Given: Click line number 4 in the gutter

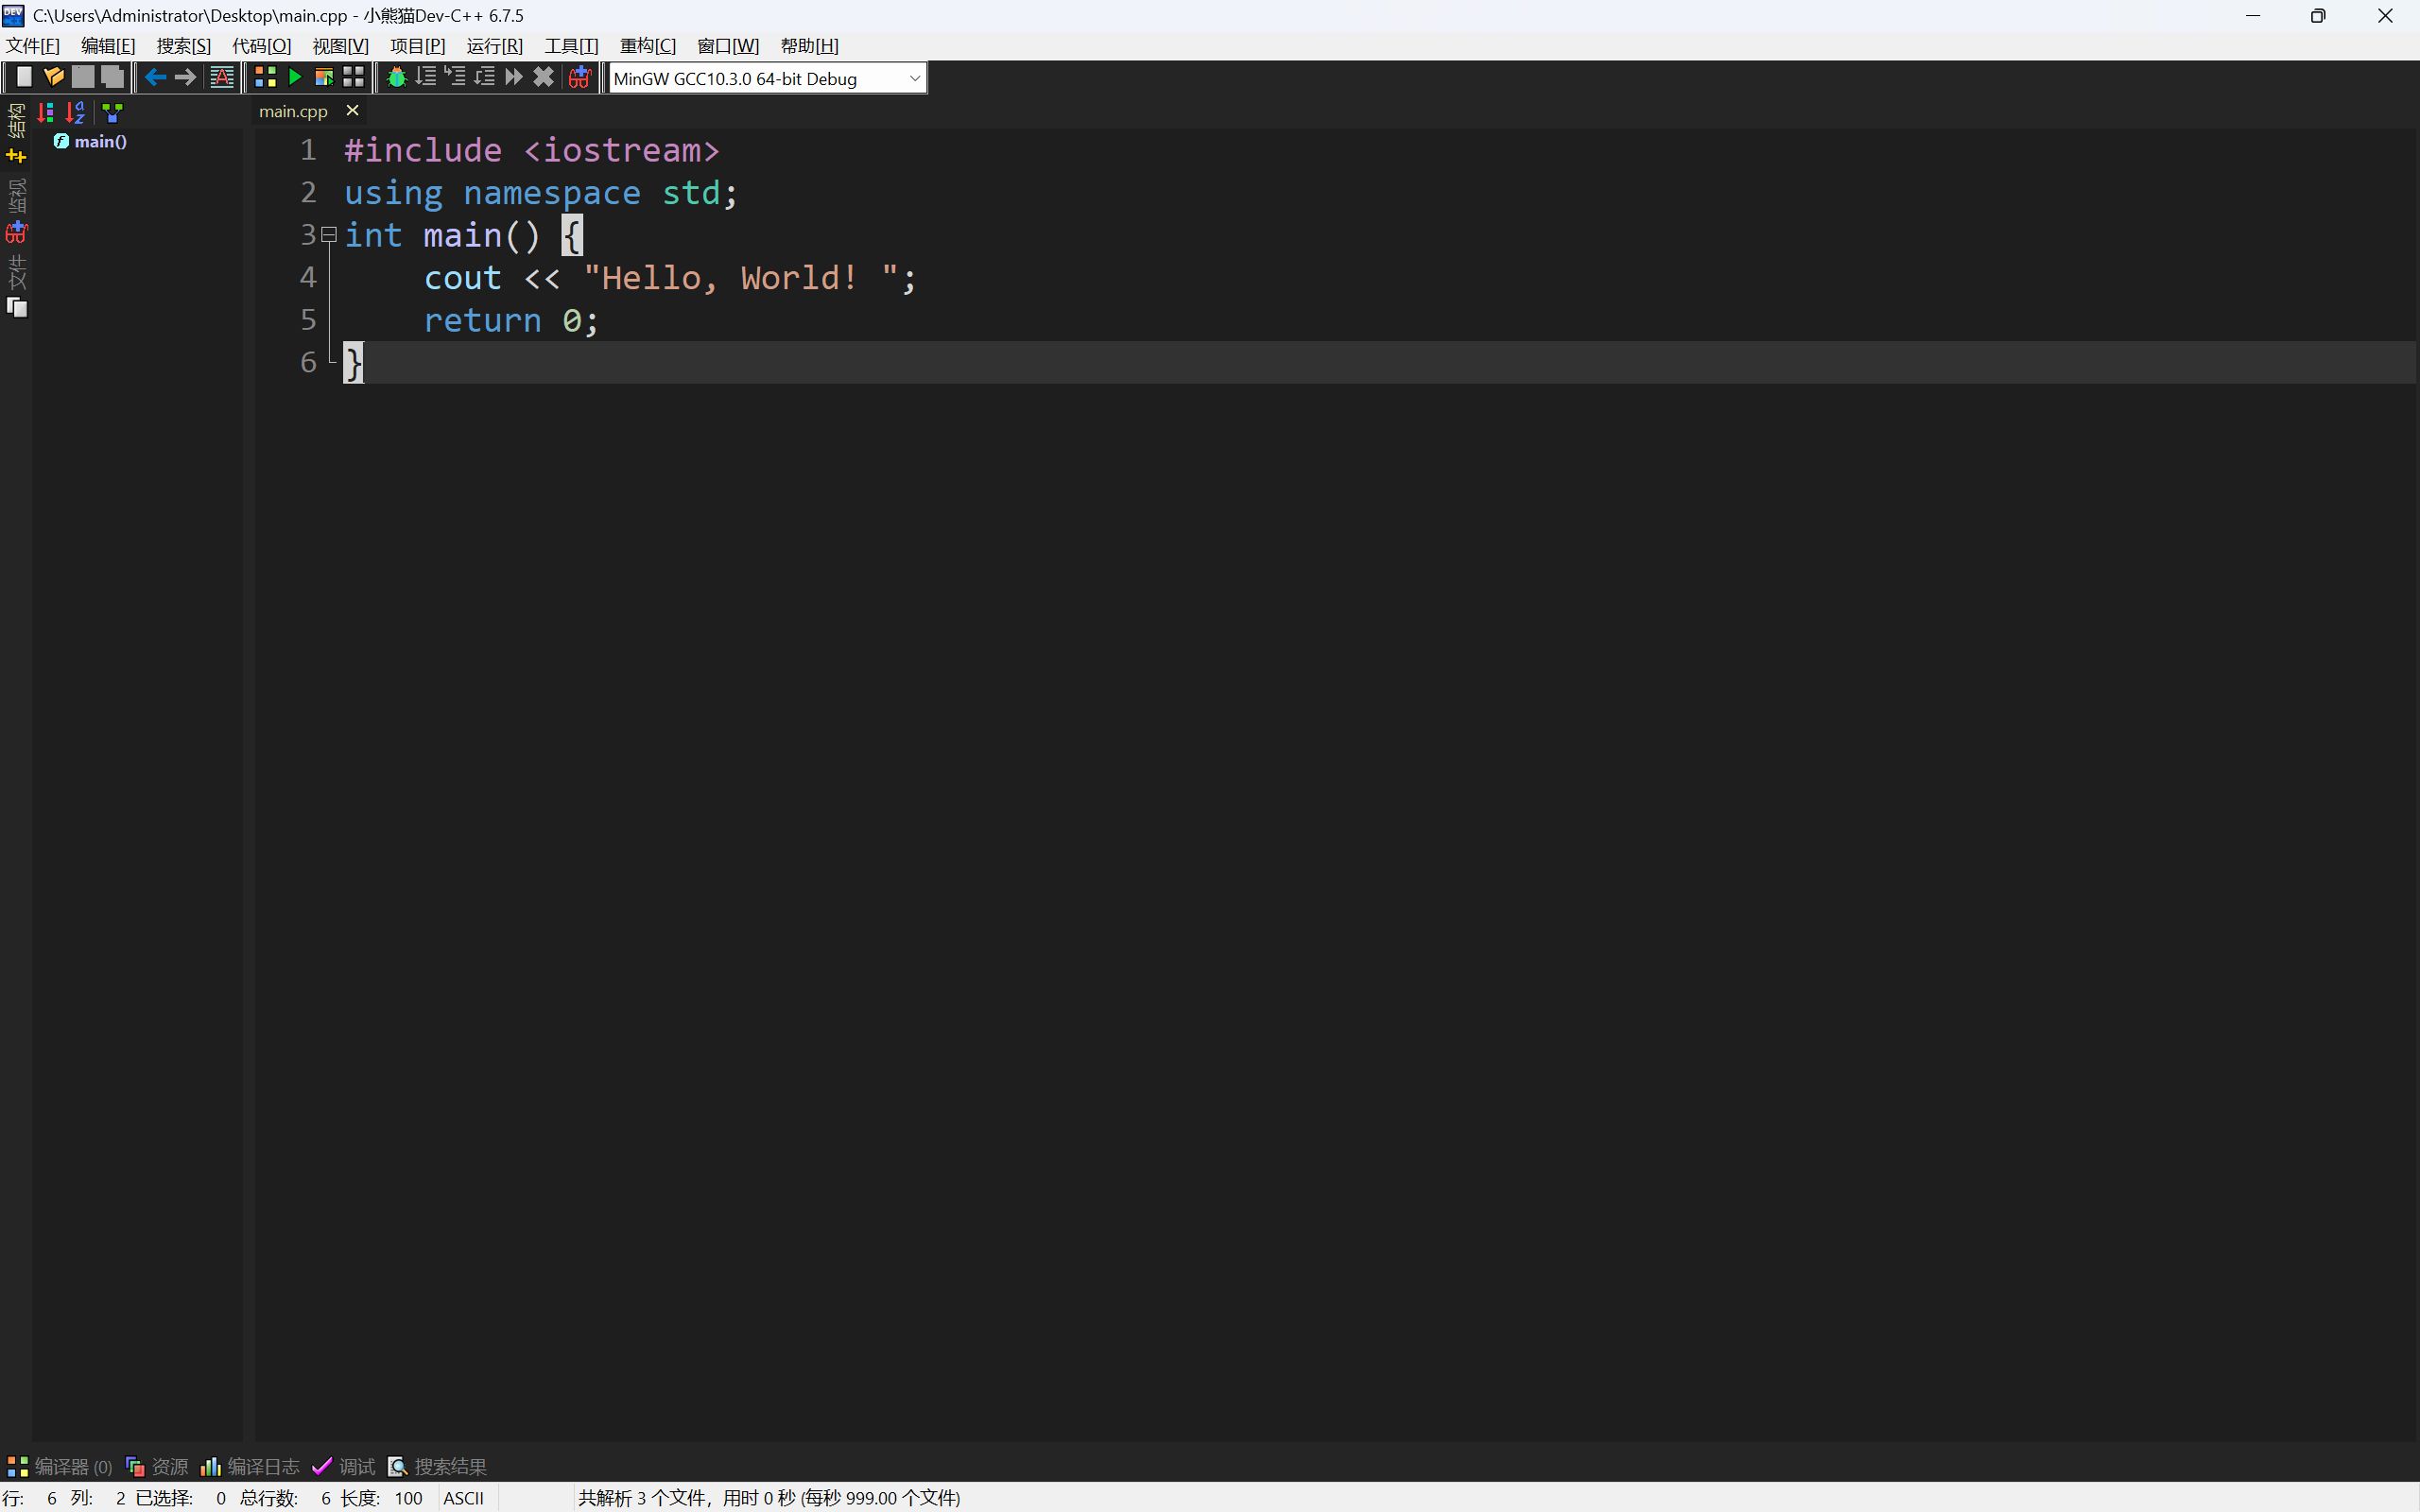Looking at the screenshot, I should tap(308, 278).
